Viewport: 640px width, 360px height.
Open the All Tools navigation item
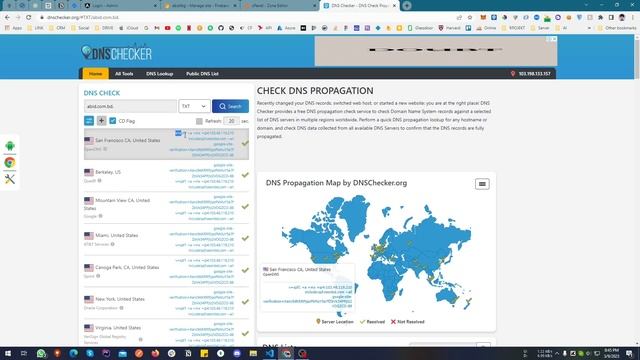tap(124, 74)
